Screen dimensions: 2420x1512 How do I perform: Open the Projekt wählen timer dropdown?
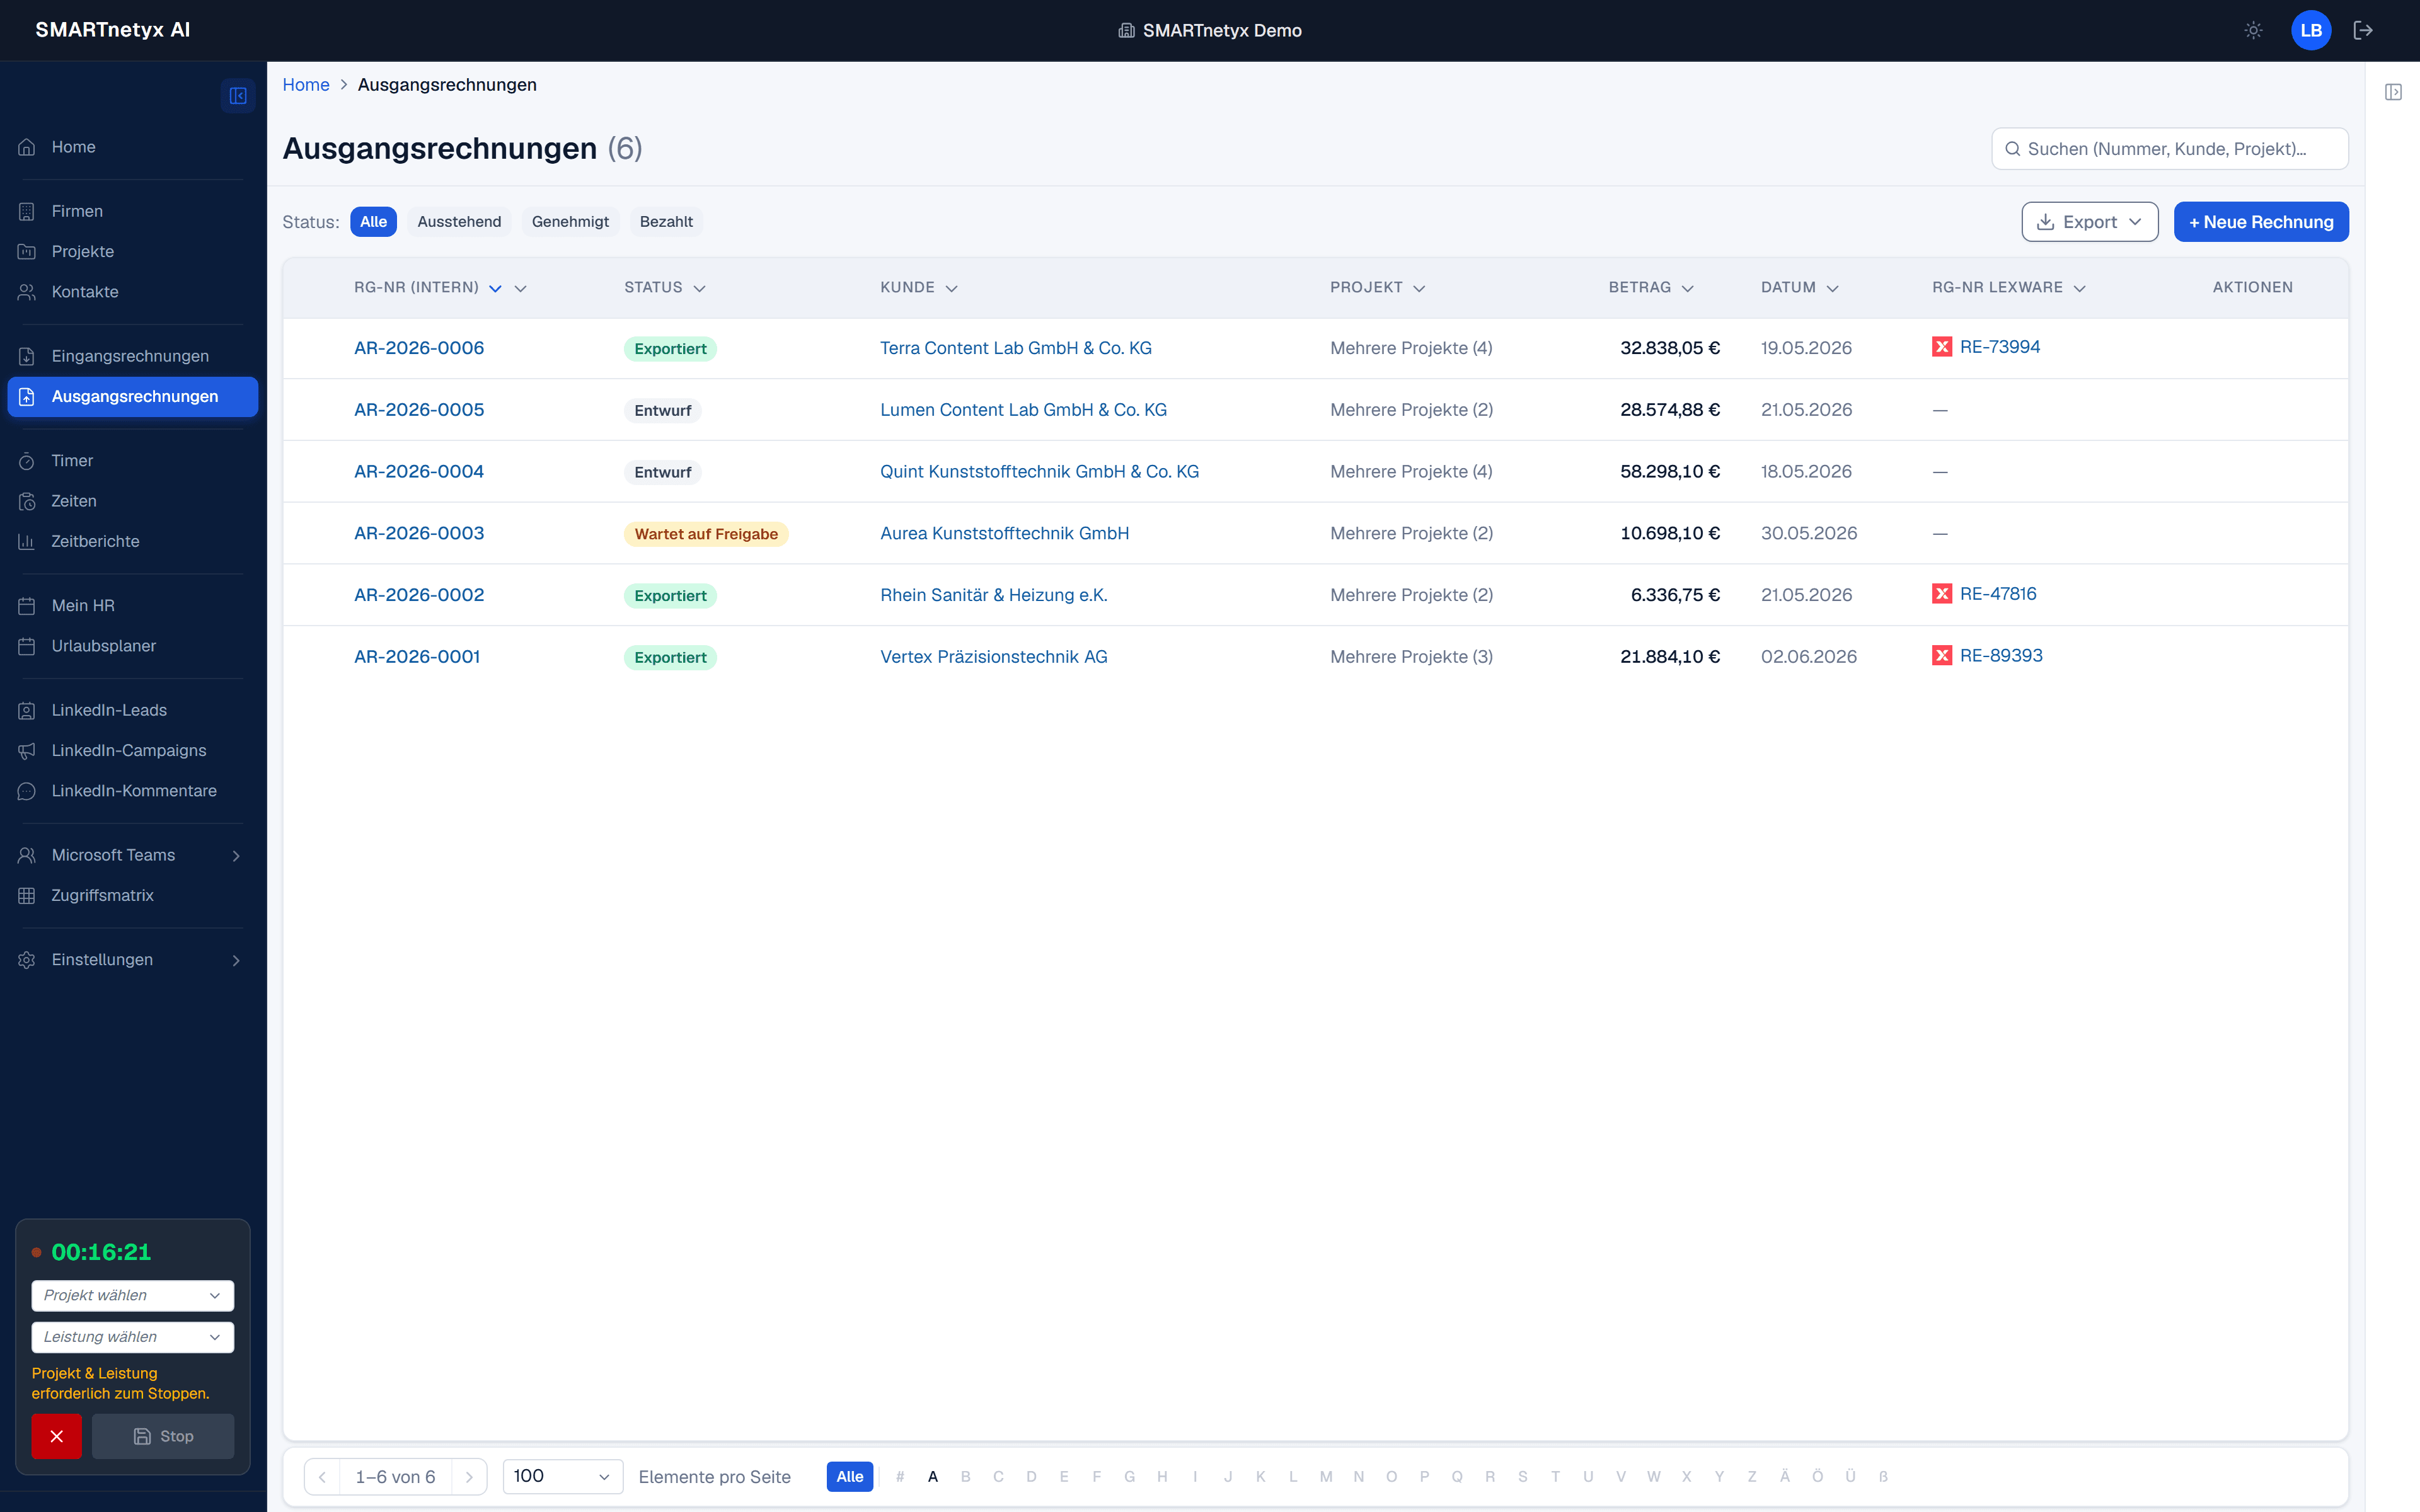pyautogui.click(x=132, y=1296)
